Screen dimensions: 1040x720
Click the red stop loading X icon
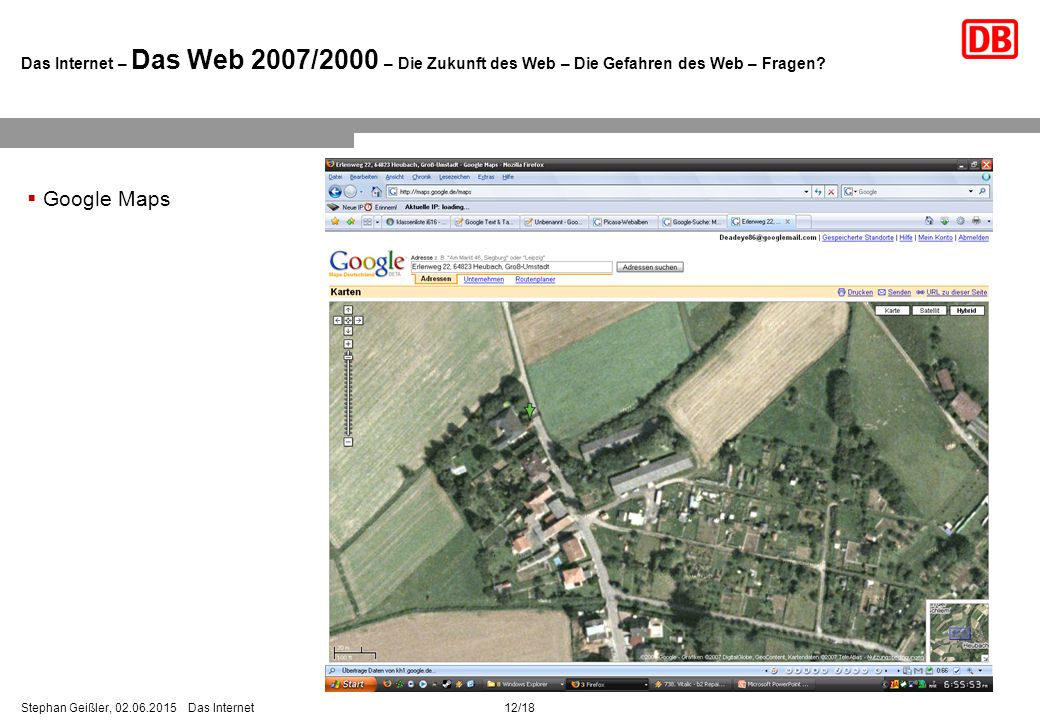click(x=830, y=192)
